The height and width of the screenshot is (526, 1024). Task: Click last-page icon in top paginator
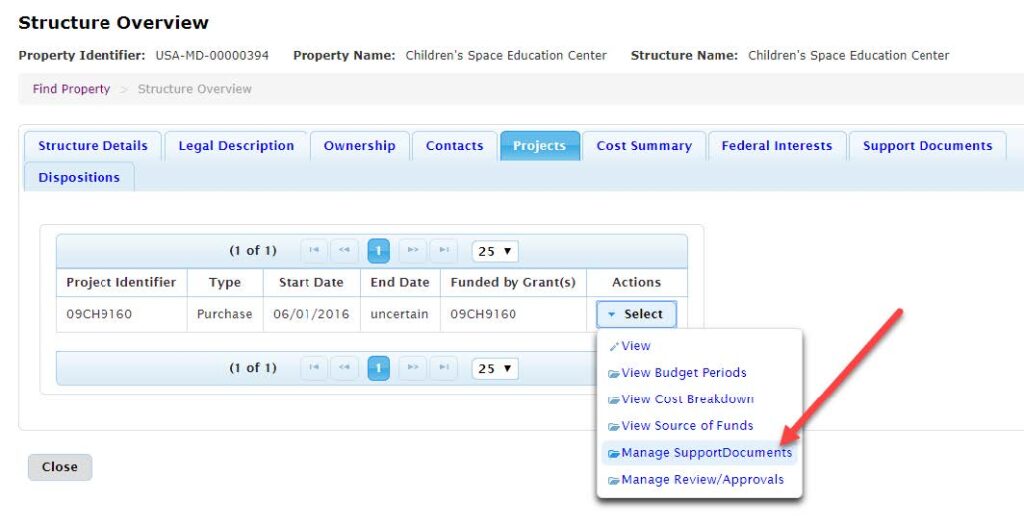coord(444,250)
